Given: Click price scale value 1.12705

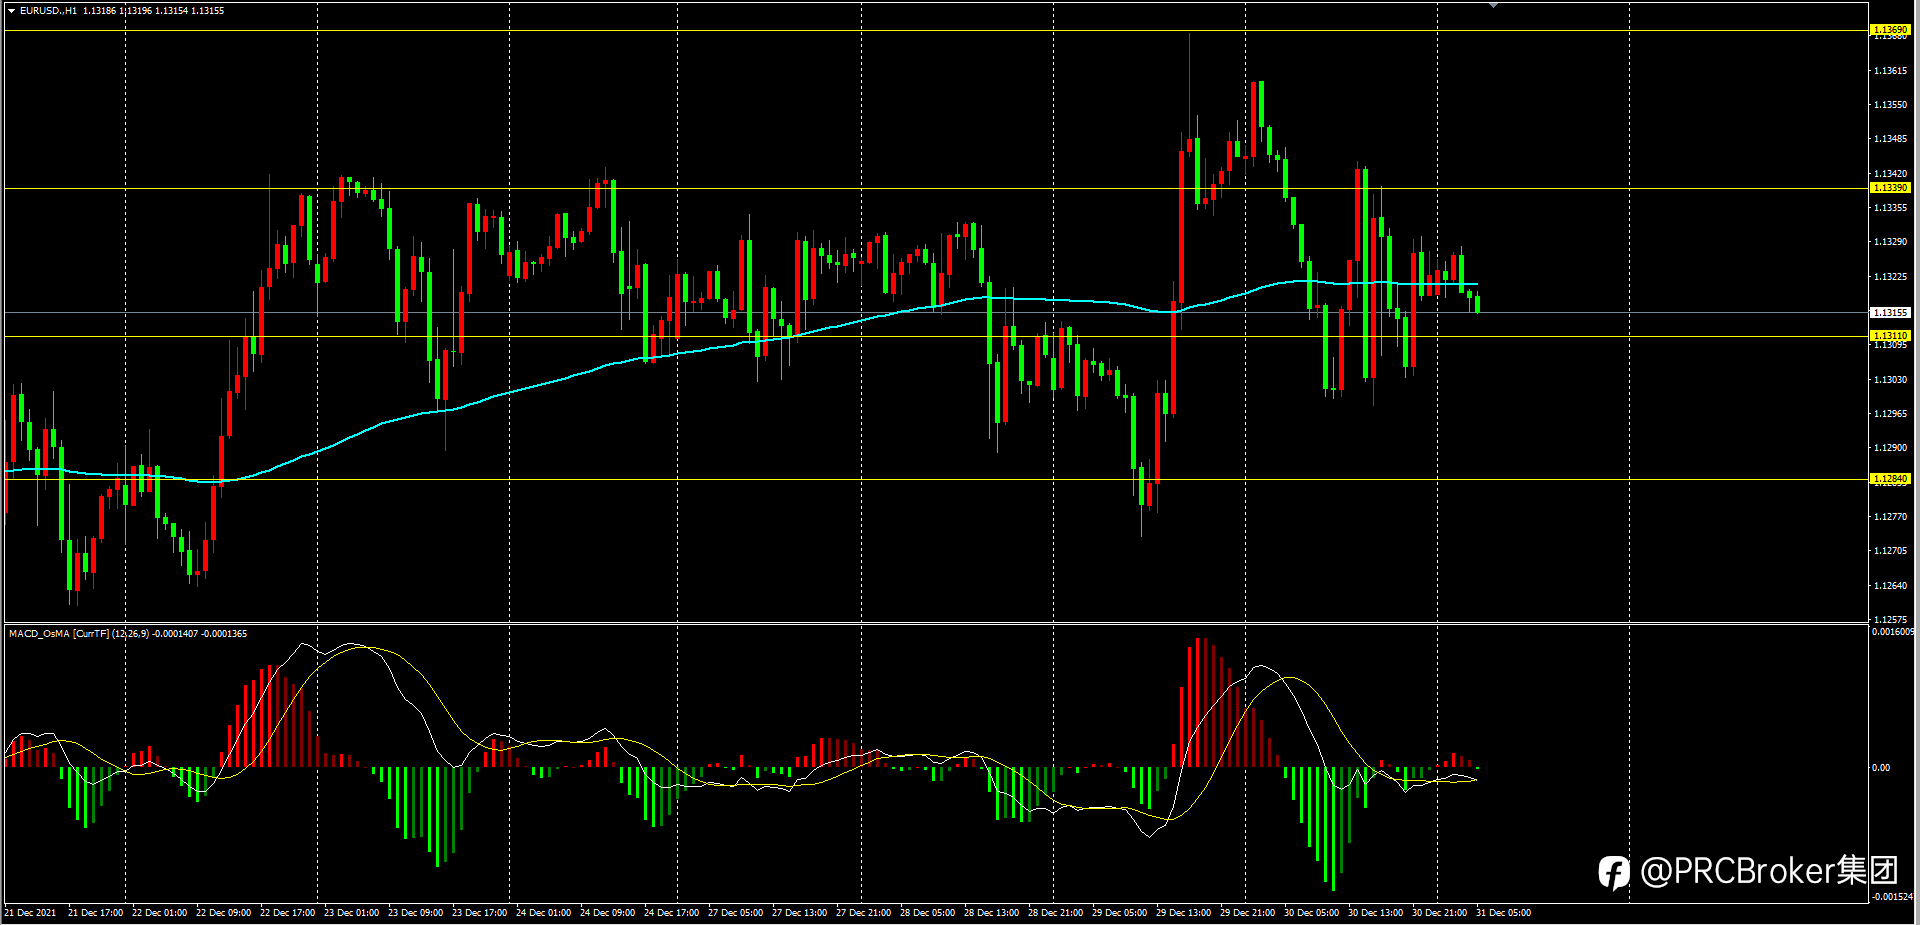Looking at the screenshot, I should click(x=1890, y=551).
